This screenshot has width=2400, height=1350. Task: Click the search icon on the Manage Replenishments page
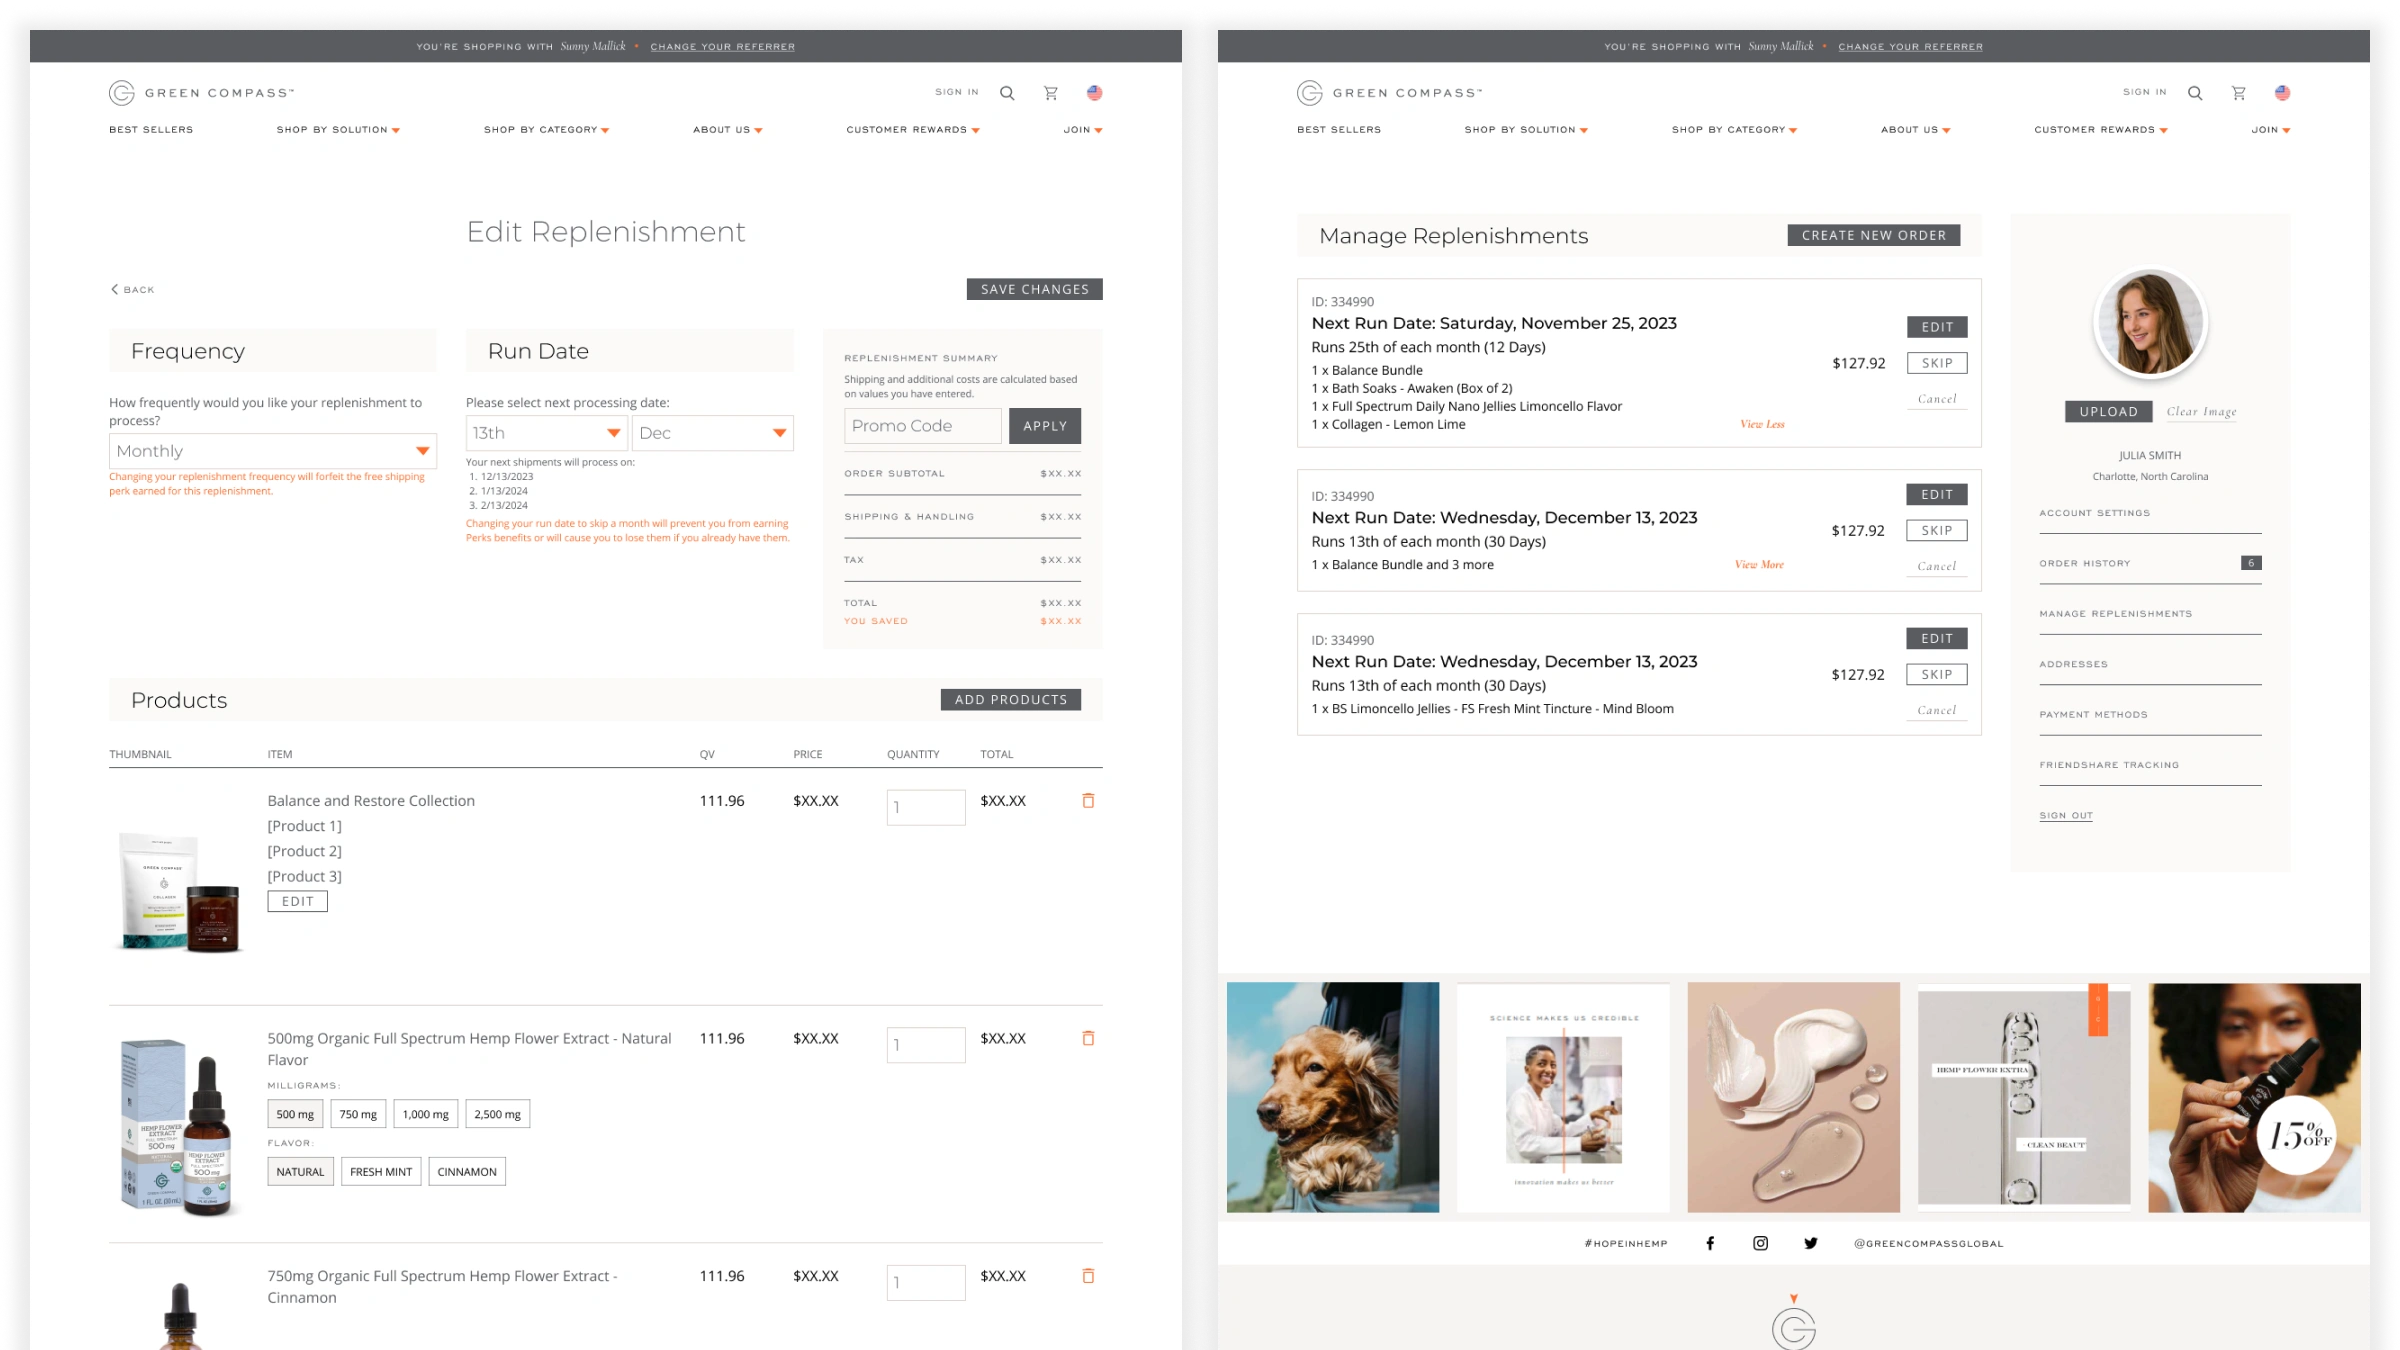(2195, 93)
